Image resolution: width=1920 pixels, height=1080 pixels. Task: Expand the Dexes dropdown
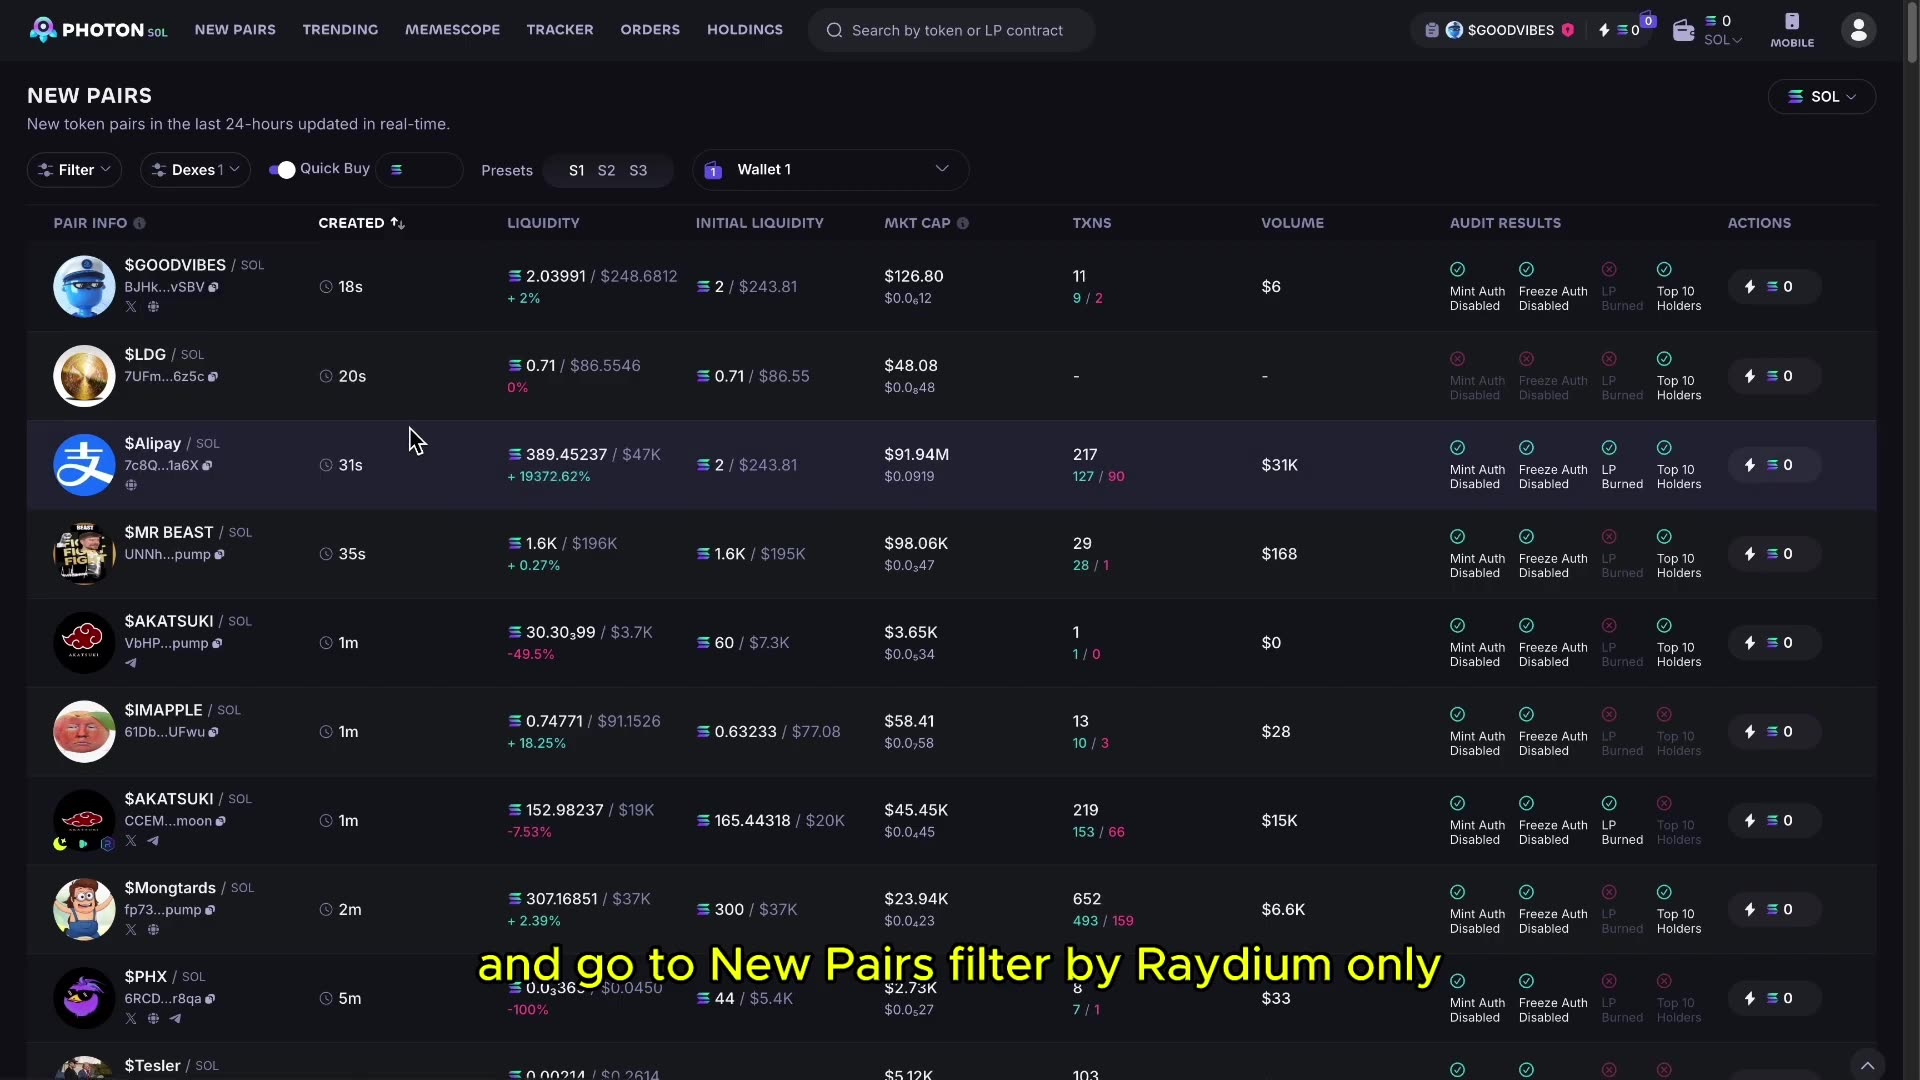[x=195, y=170]
